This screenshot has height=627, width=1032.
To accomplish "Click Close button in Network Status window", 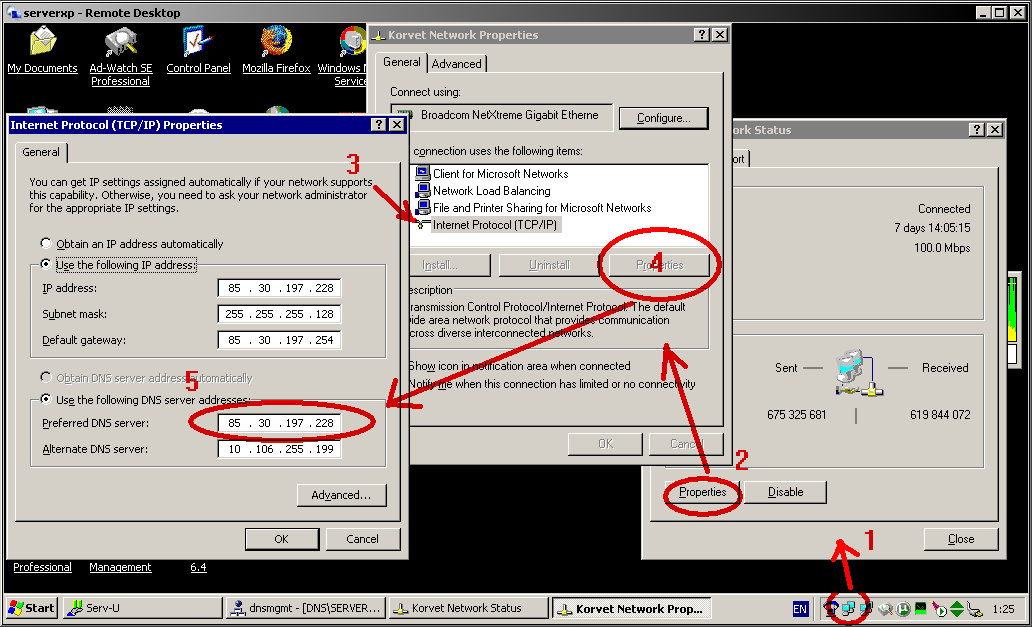I will point(961,539).
